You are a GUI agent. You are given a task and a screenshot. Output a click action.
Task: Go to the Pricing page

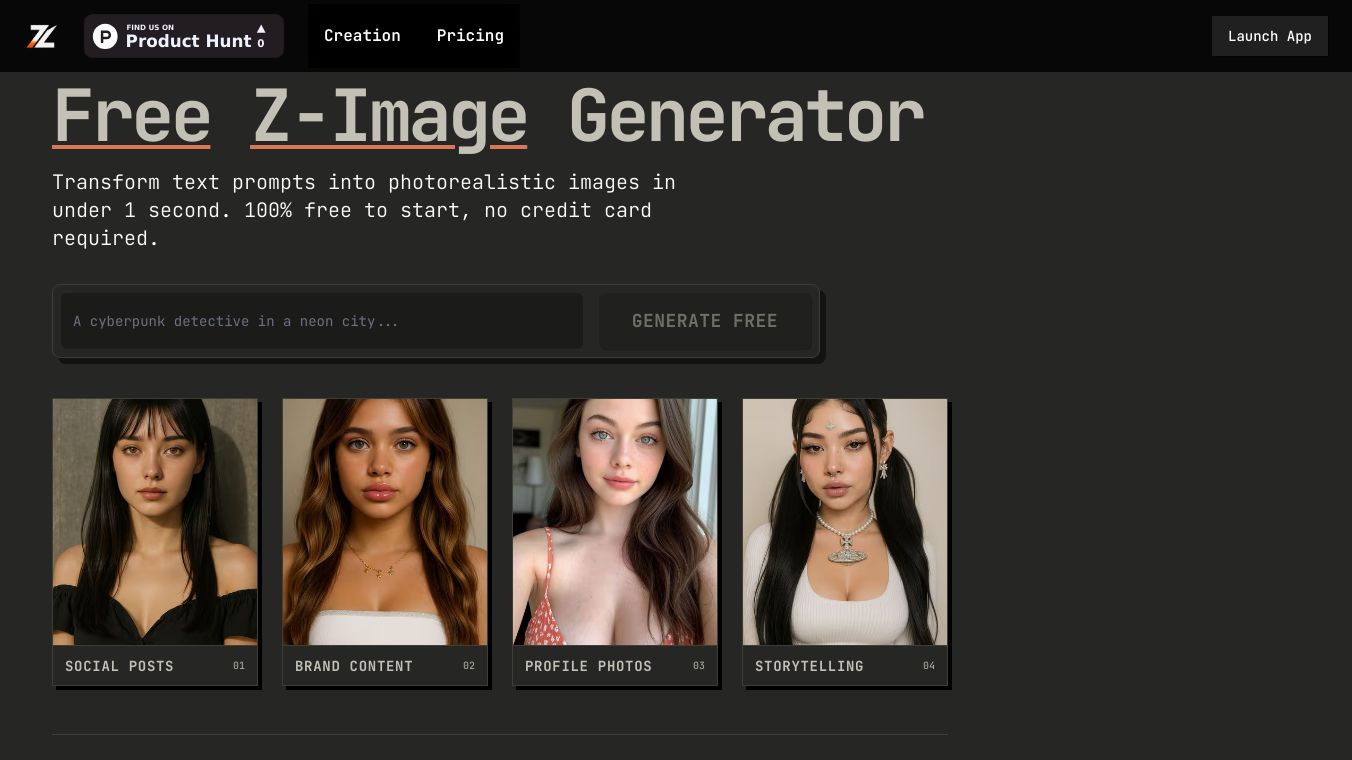pos(470,36)
